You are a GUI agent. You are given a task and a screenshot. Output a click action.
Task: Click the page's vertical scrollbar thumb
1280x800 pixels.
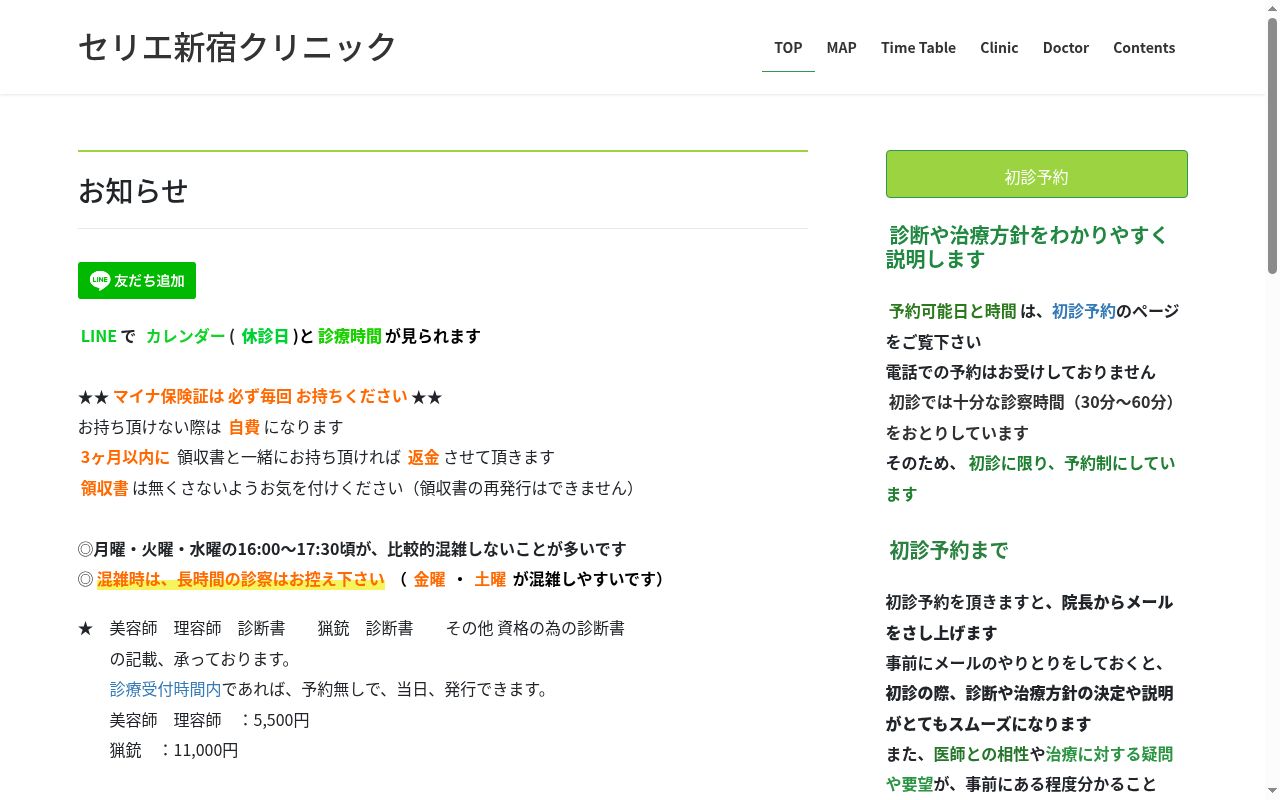point(1272,145)
